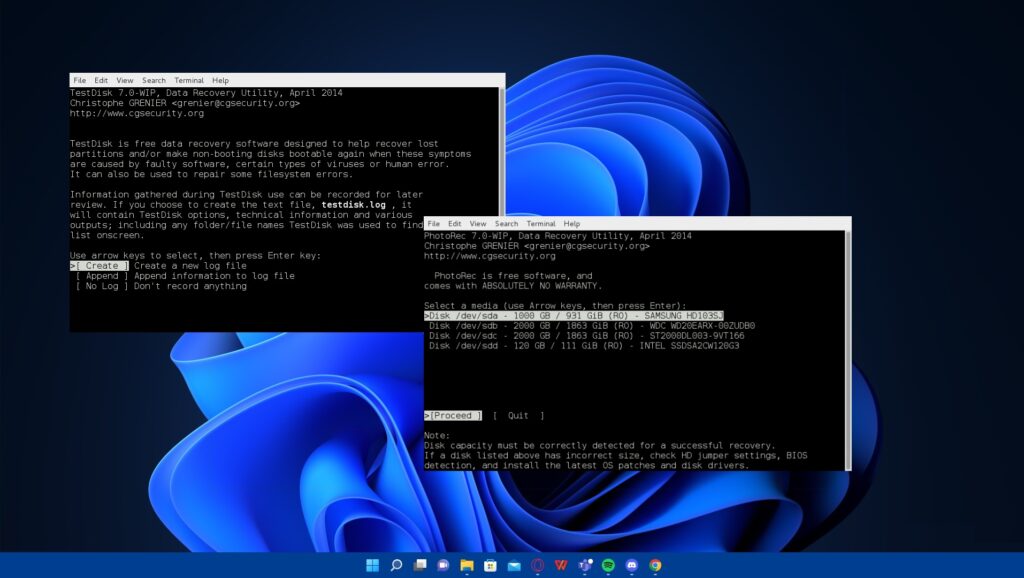Open taskbar Search
The width and height of the screenshot is (1024, 578).
pos(396,565)
